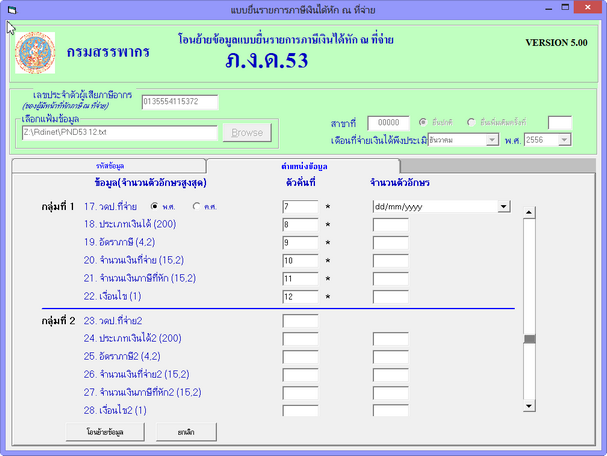Switch to the รหัสข้อมูล tab
The height and width of the screenshot is (456, 607).
coord(109,166)
